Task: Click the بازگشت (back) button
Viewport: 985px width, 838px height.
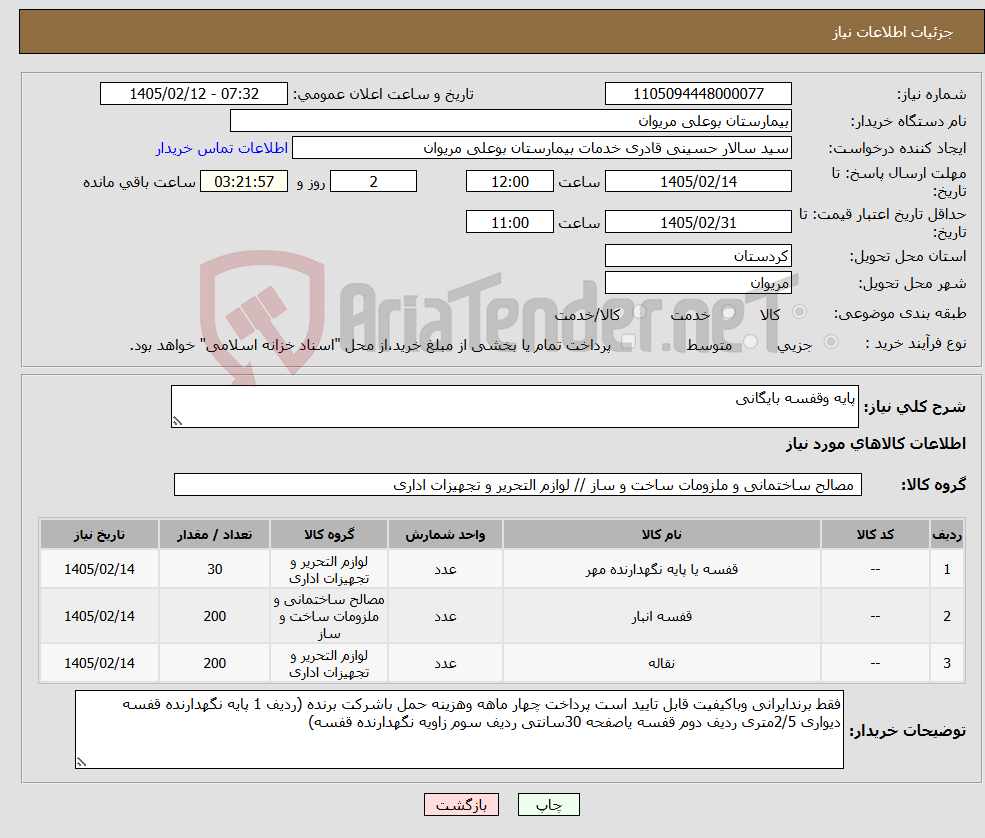Action: coord(461,805)
